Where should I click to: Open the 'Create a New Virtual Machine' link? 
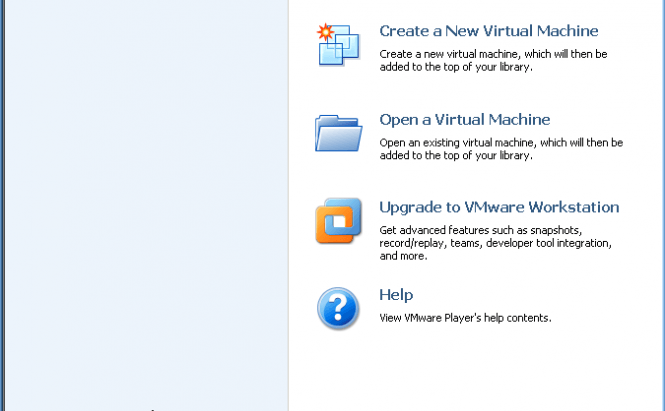[x=489, y=31]
